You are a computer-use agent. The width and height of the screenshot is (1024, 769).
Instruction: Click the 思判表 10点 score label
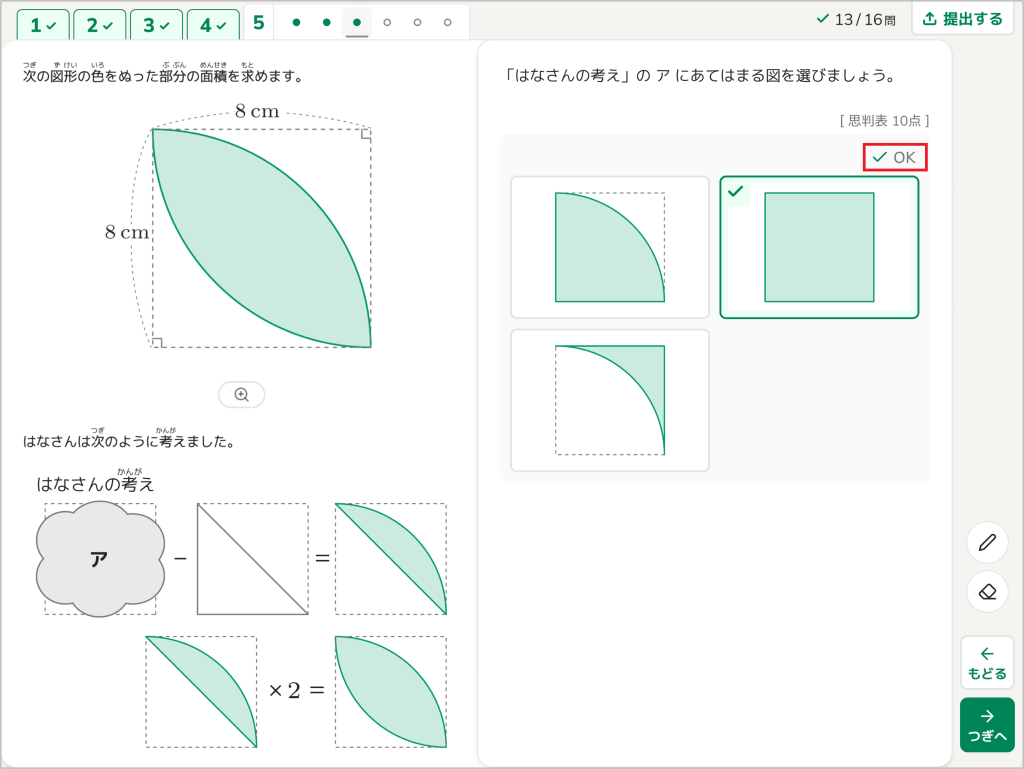tap(884, 121)
